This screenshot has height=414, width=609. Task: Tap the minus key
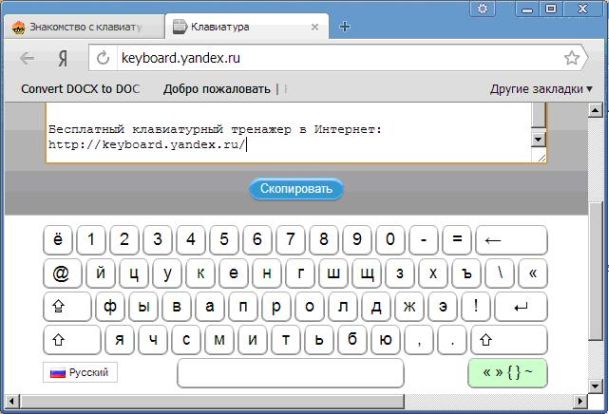click(423, 240)
